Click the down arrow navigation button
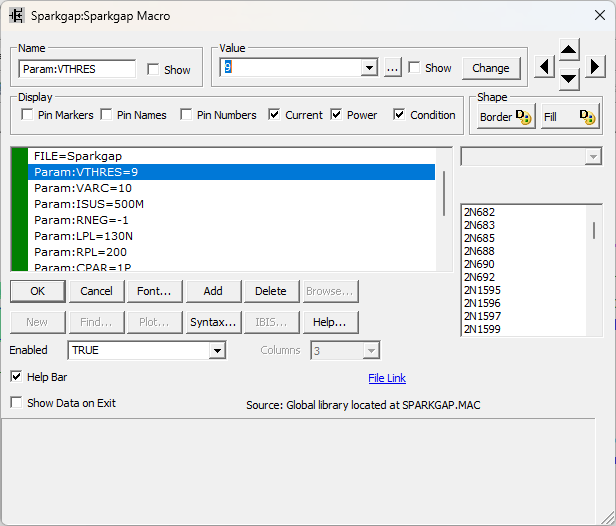 coord(568,78)
